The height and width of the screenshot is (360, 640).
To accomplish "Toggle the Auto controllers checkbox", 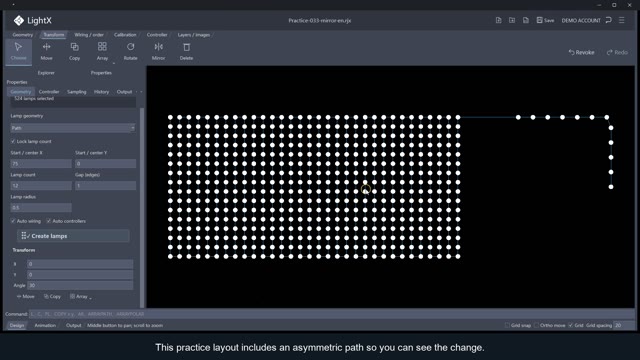I will click(x=49, y=221).
